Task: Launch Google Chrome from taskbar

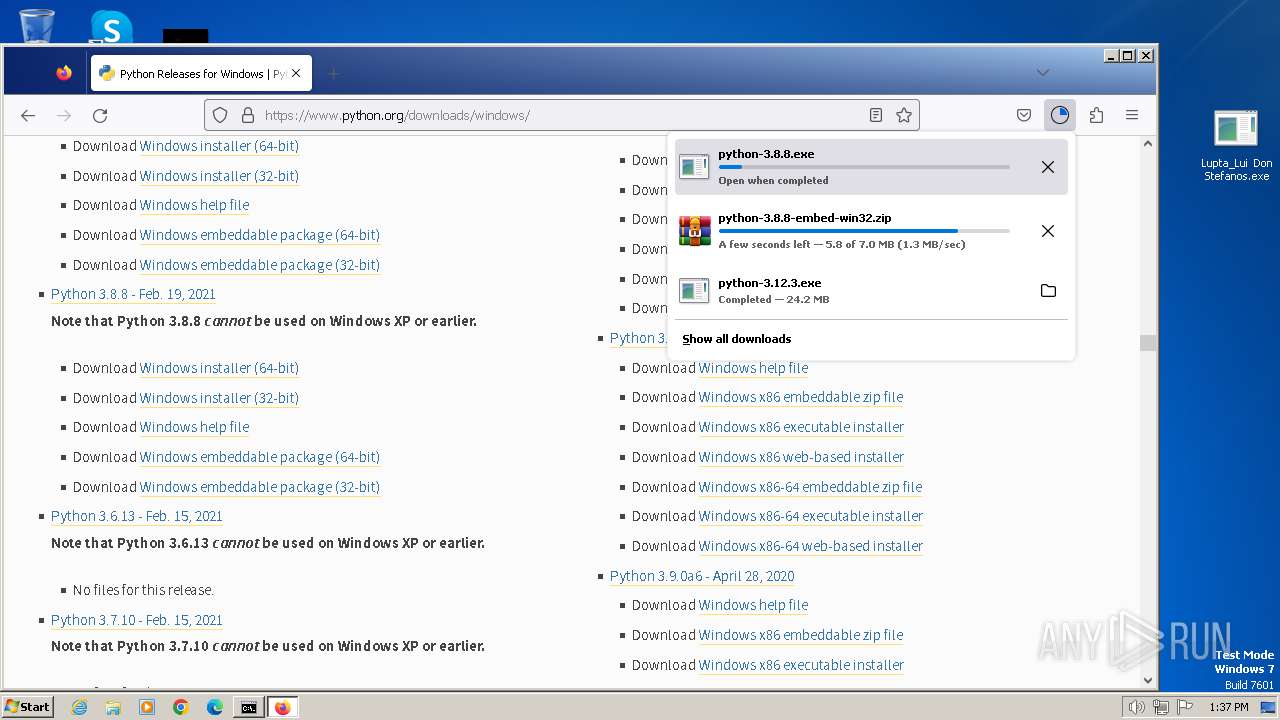Action: tap(181, 707)
